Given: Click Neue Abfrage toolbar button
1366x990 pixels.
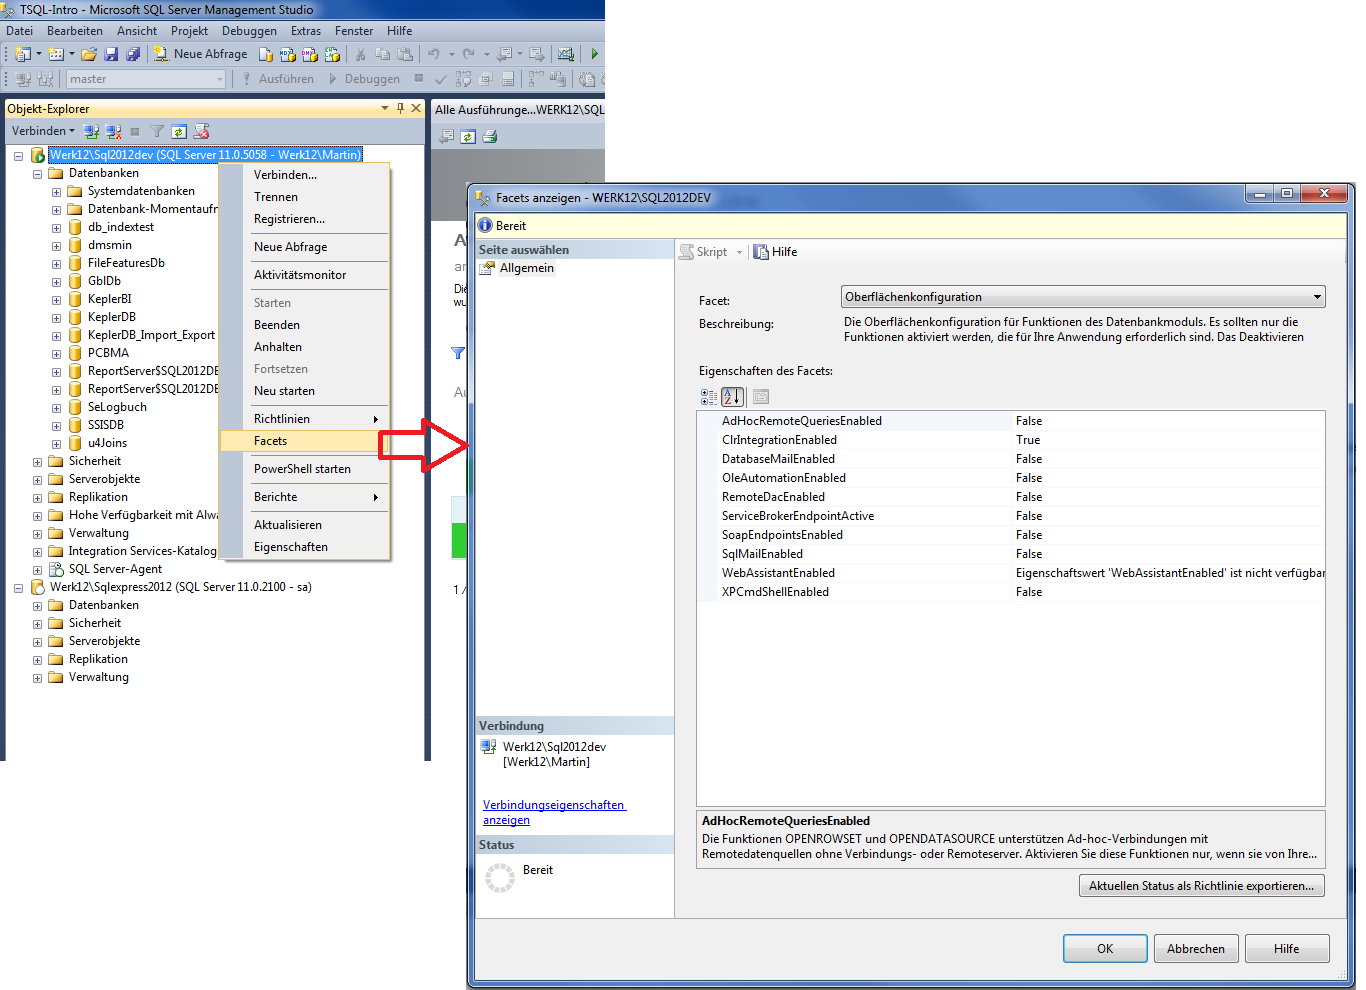Looking at the screenshot, I should pyautogui.click(x=201, y=54).
